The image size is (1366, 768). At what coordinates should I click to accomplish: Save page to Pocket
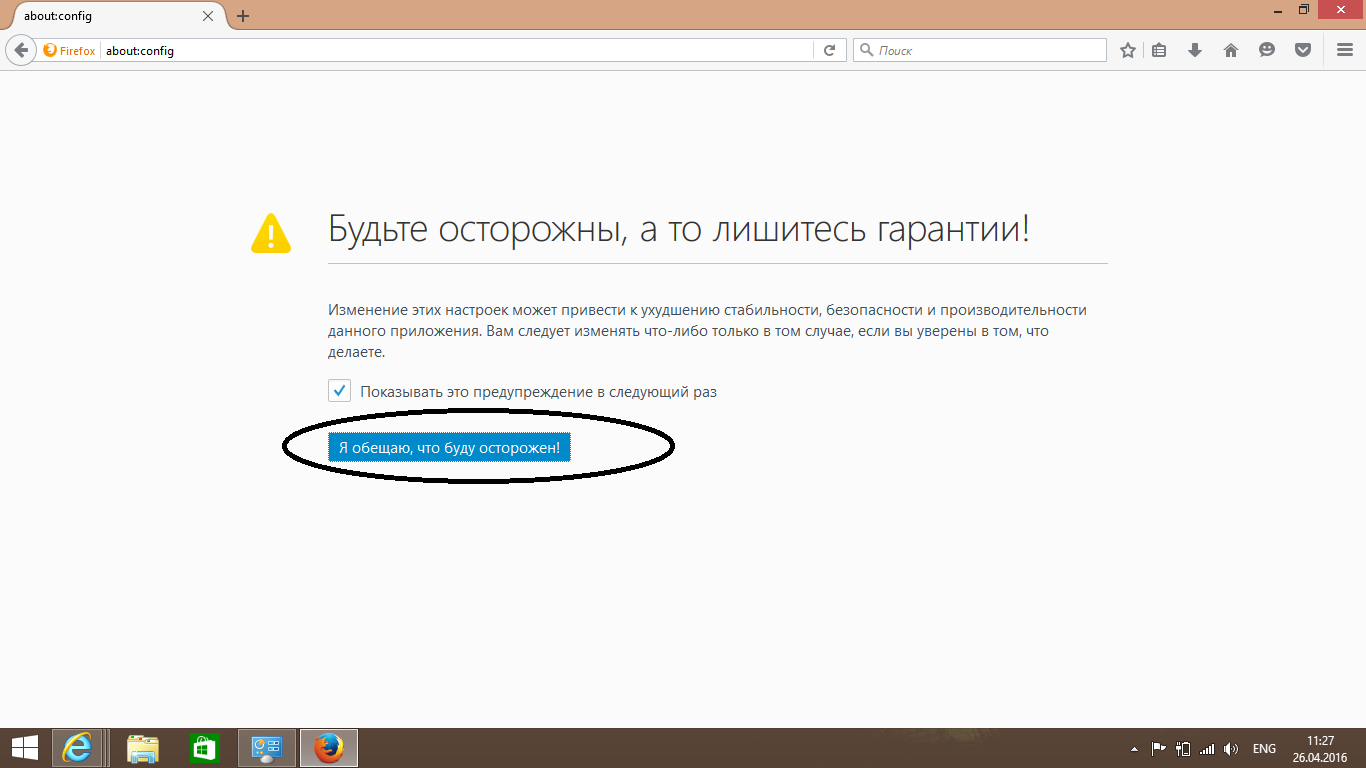click(x=1303, y=50)
